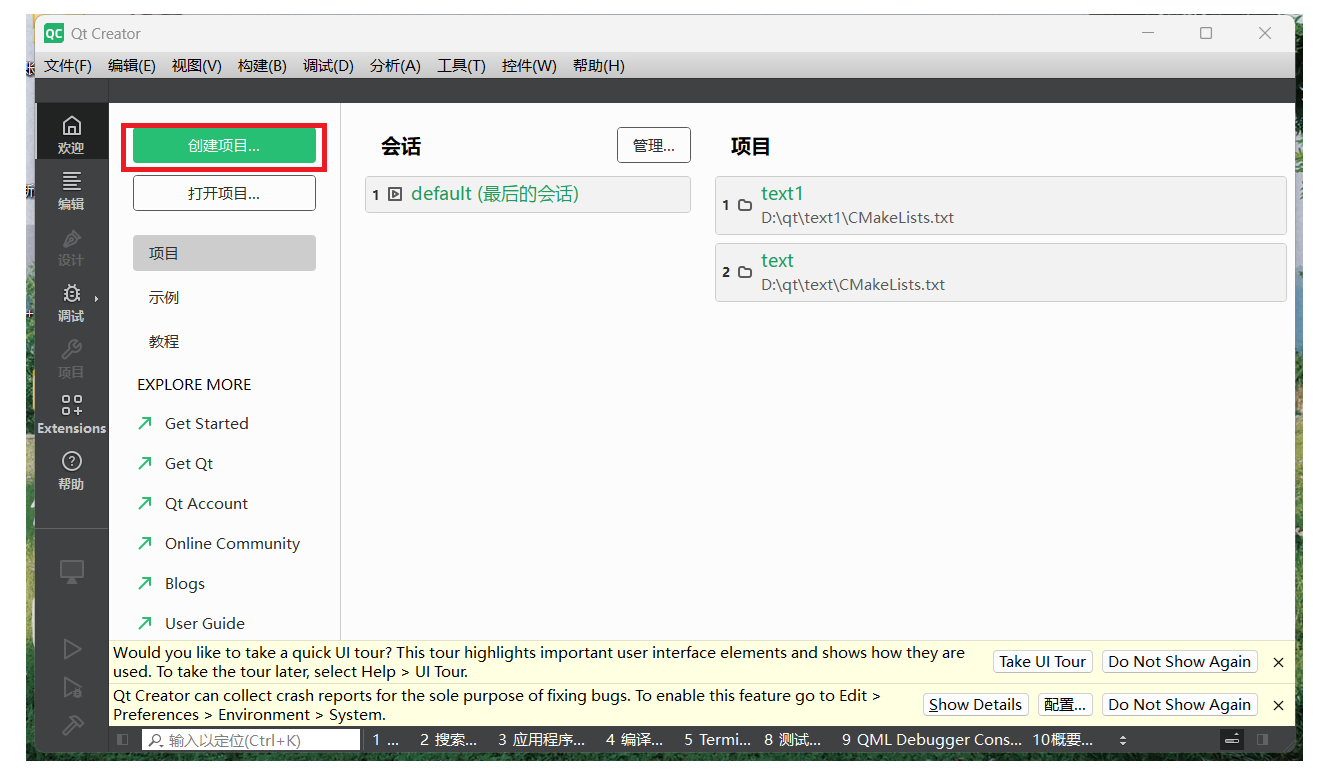
Task: Open the 2 搜索... output pane
Action: pos(448,740)
